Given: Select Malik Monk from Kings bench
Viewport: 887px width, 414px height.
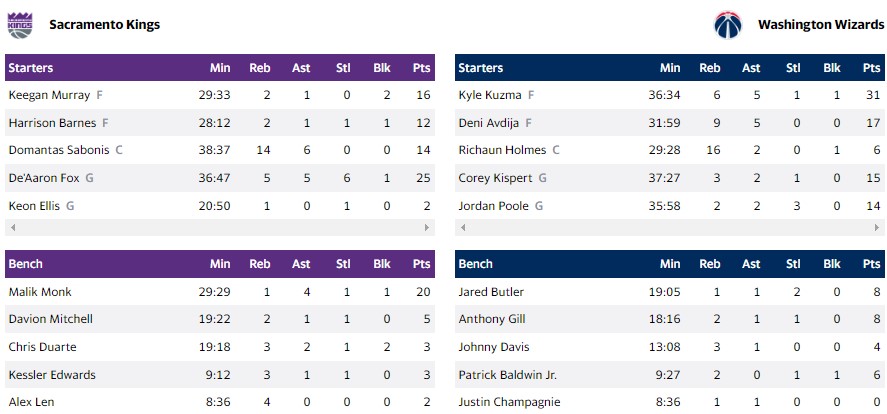Looking at the screenshot, I should click(40, 292).
